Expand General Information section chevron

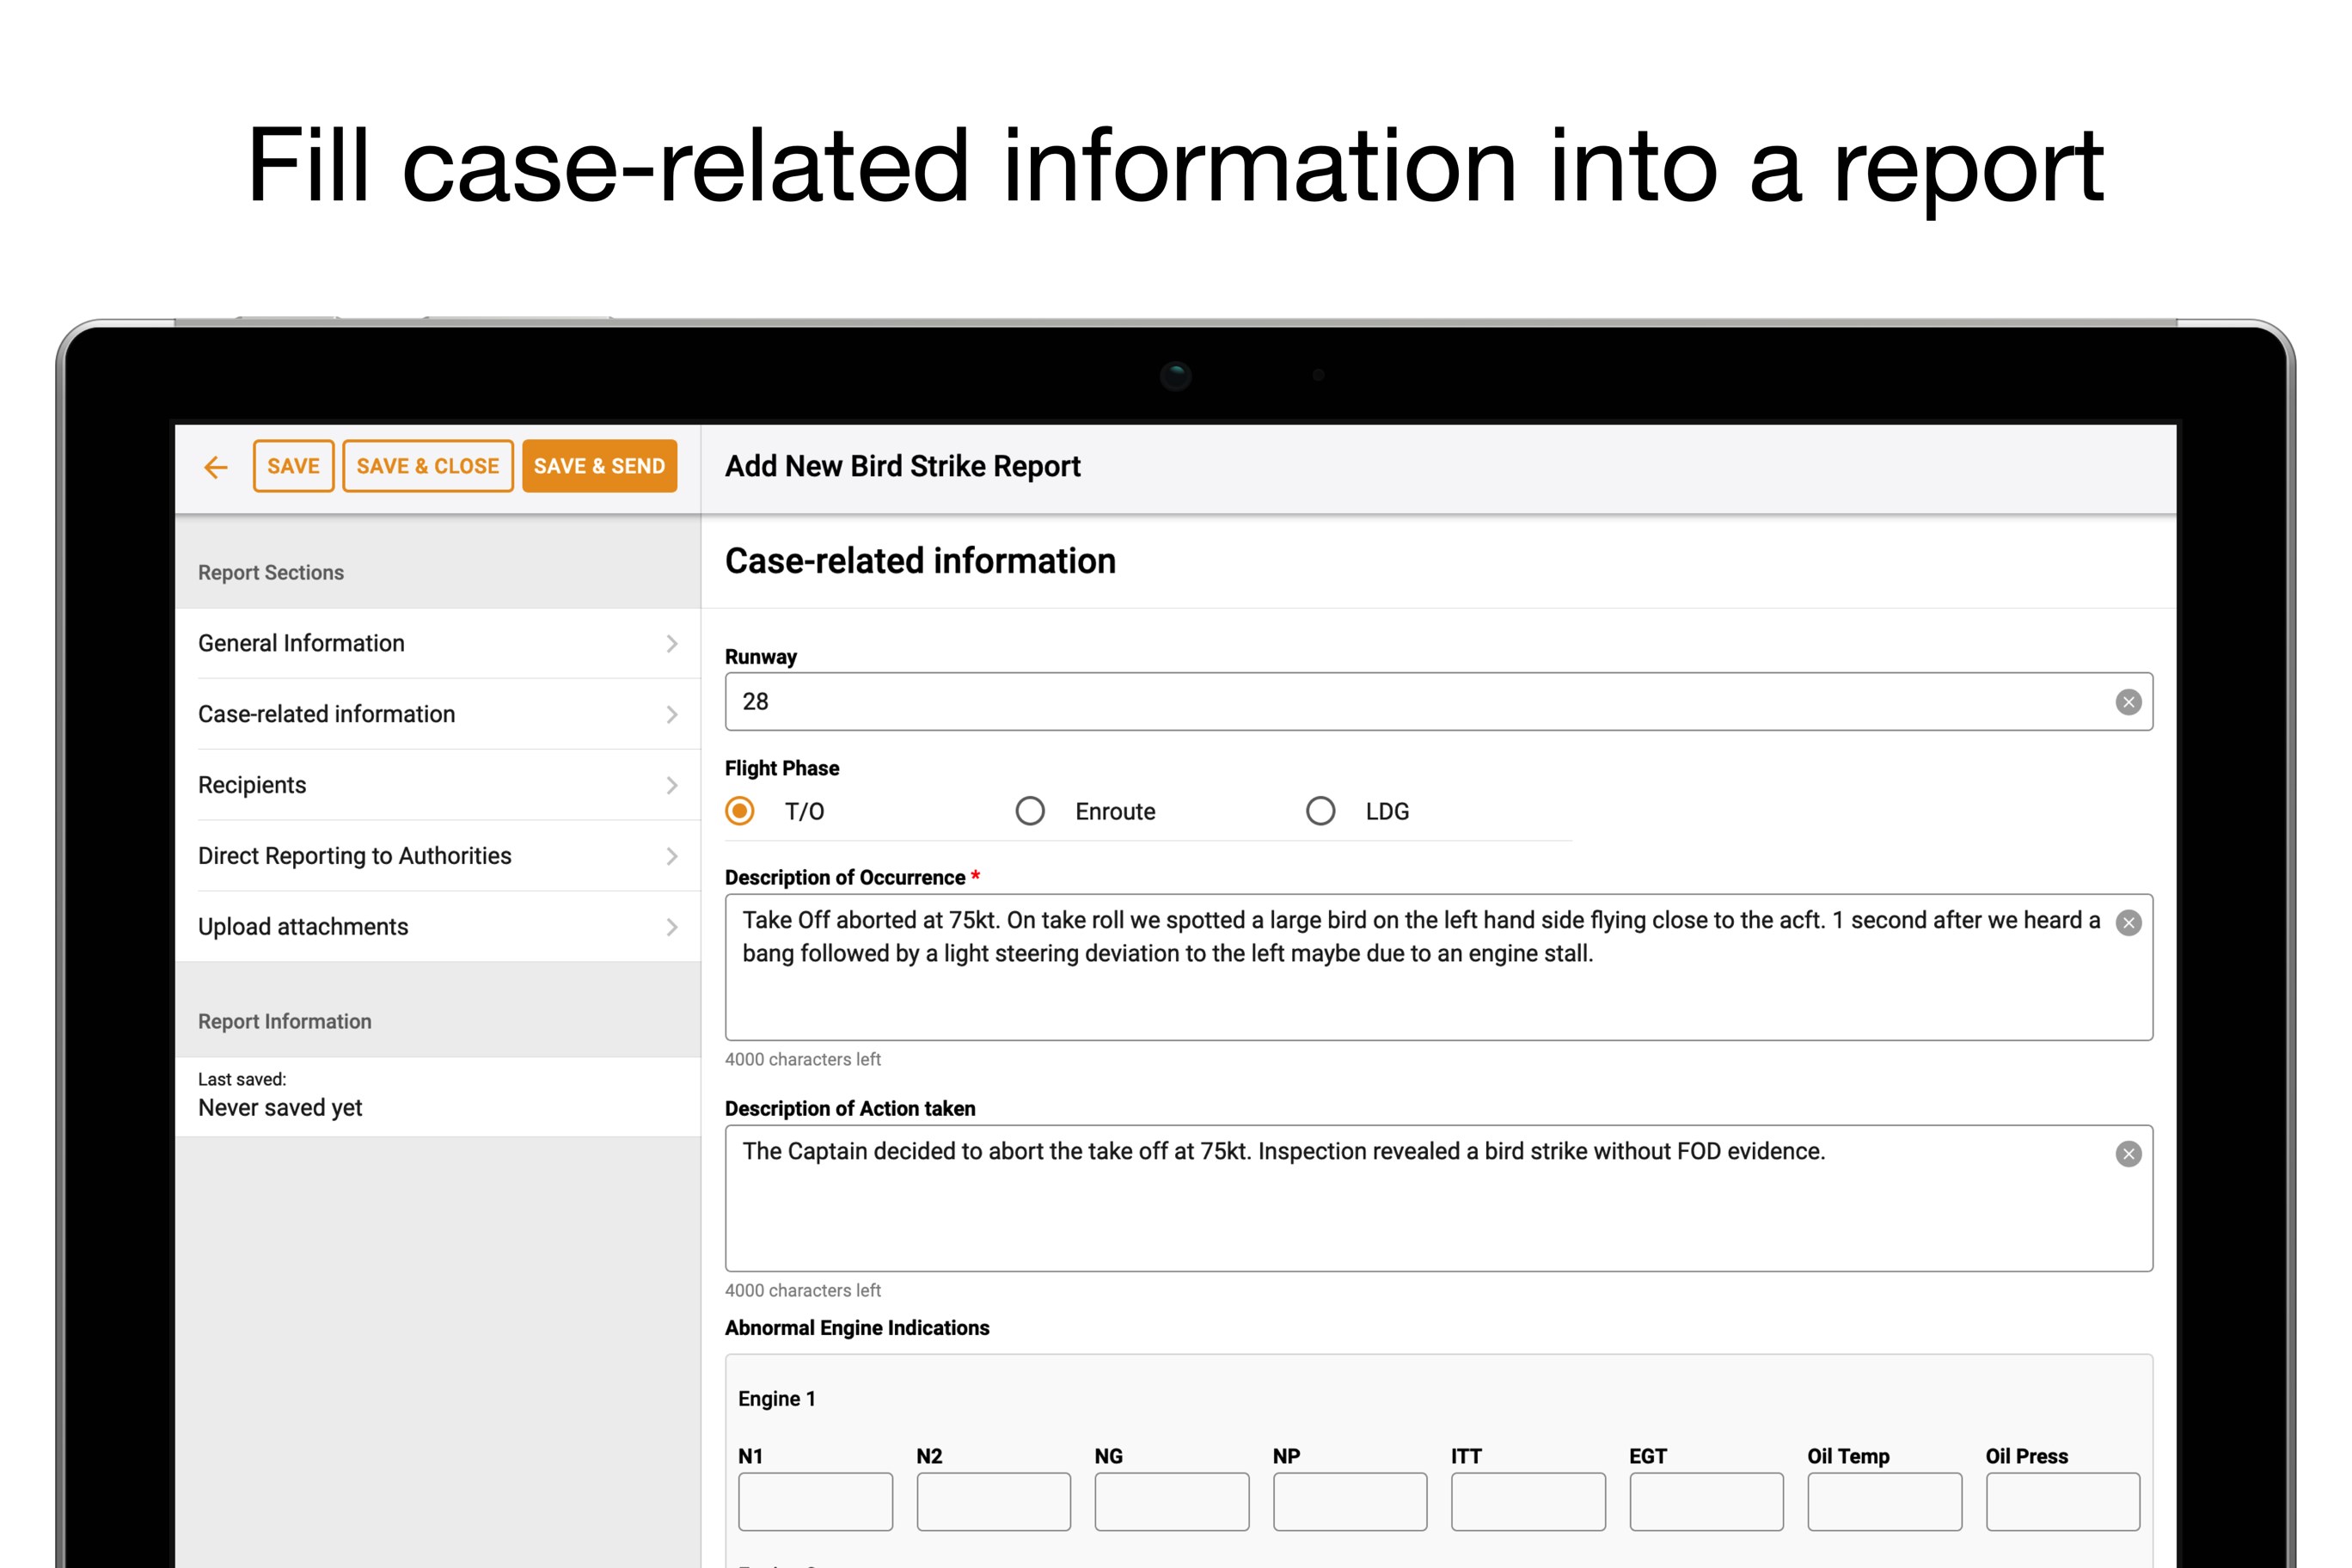click(672, 644)
